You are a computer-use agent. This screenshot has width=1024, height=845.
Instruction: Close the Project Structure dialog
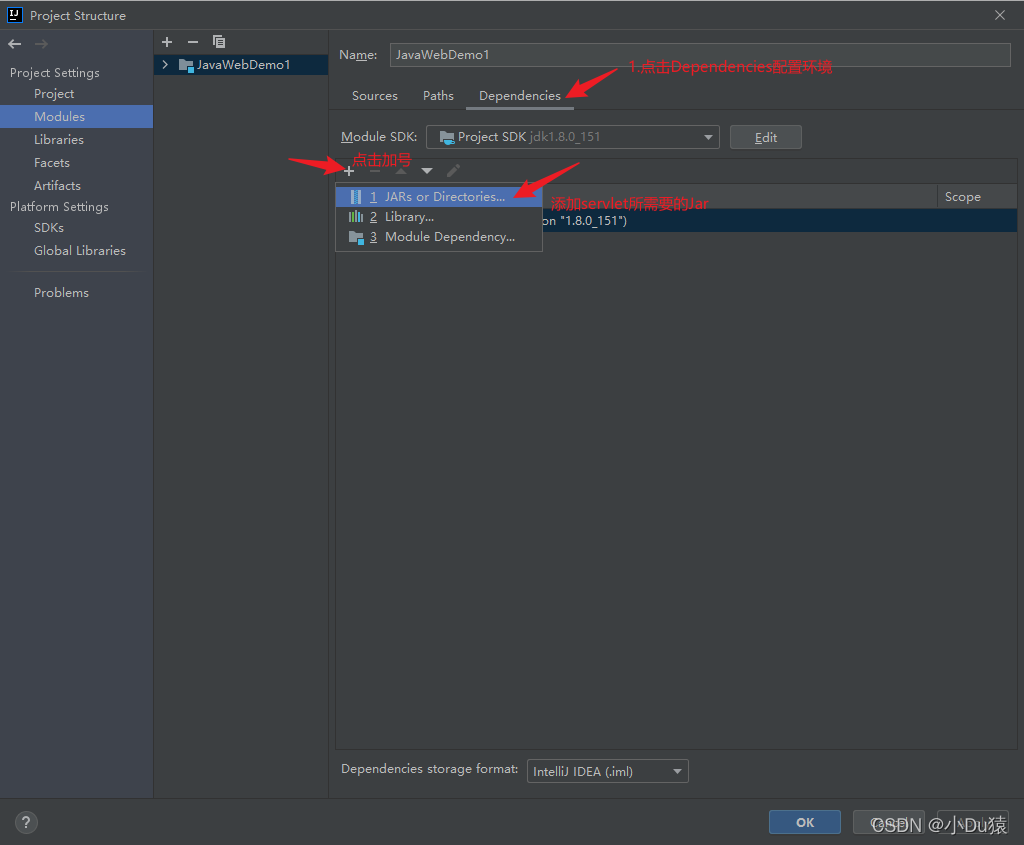[x=1000, y=15]
